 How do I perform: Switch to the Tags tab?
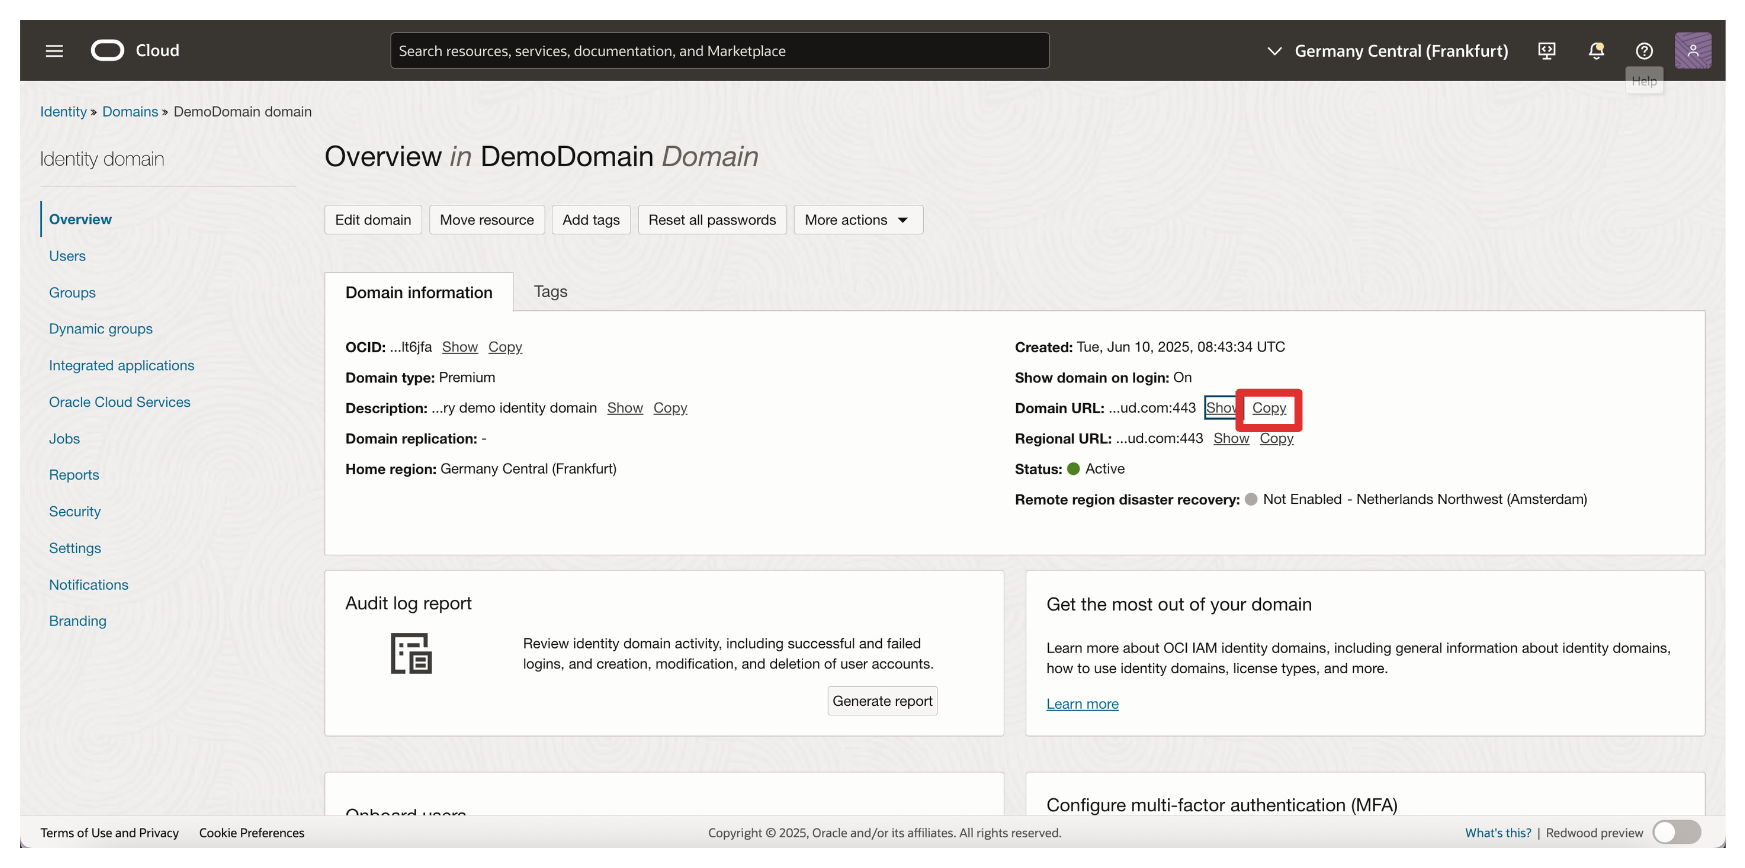pyautogui.click(x=550, y=292)
